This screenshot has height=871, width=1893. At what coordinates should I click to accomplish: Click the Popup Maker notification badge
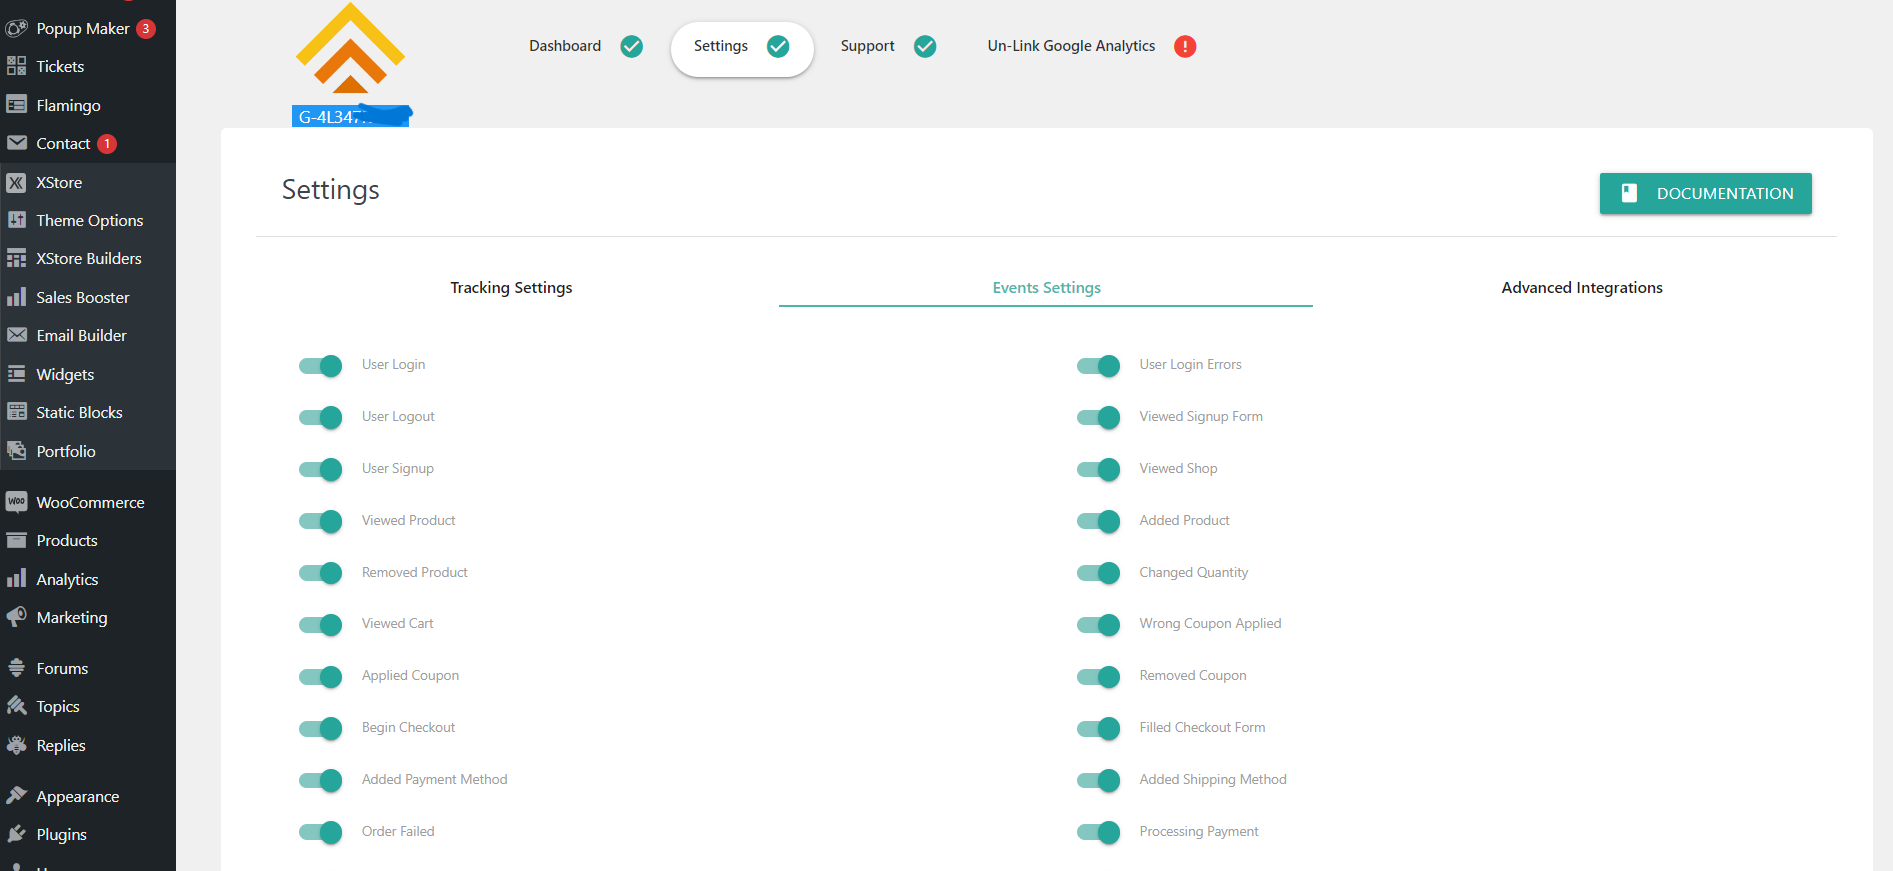point(146,29)
